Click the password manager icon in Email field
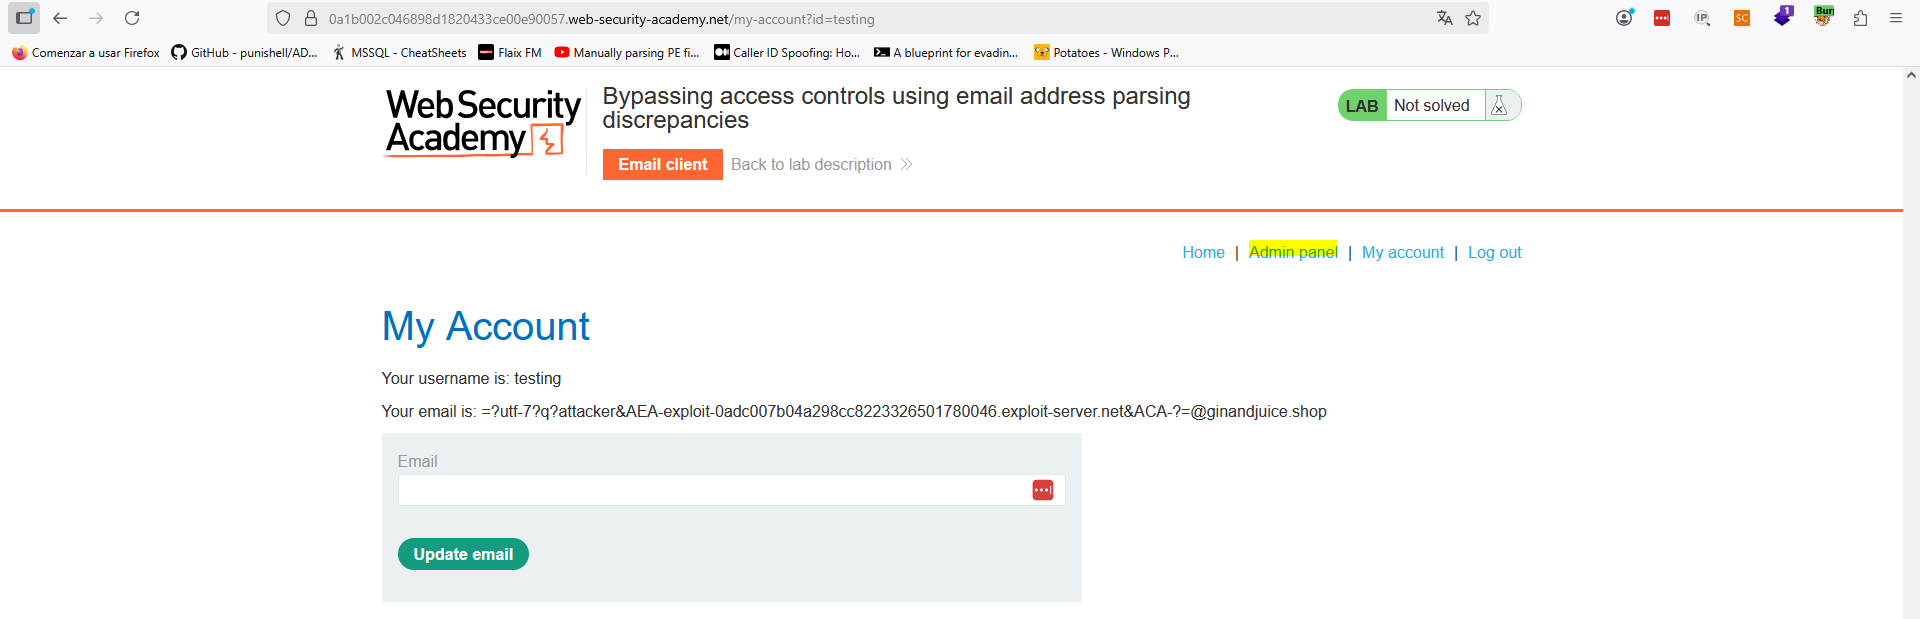The image size is (1920, 619). click(x=1042, y=490)
